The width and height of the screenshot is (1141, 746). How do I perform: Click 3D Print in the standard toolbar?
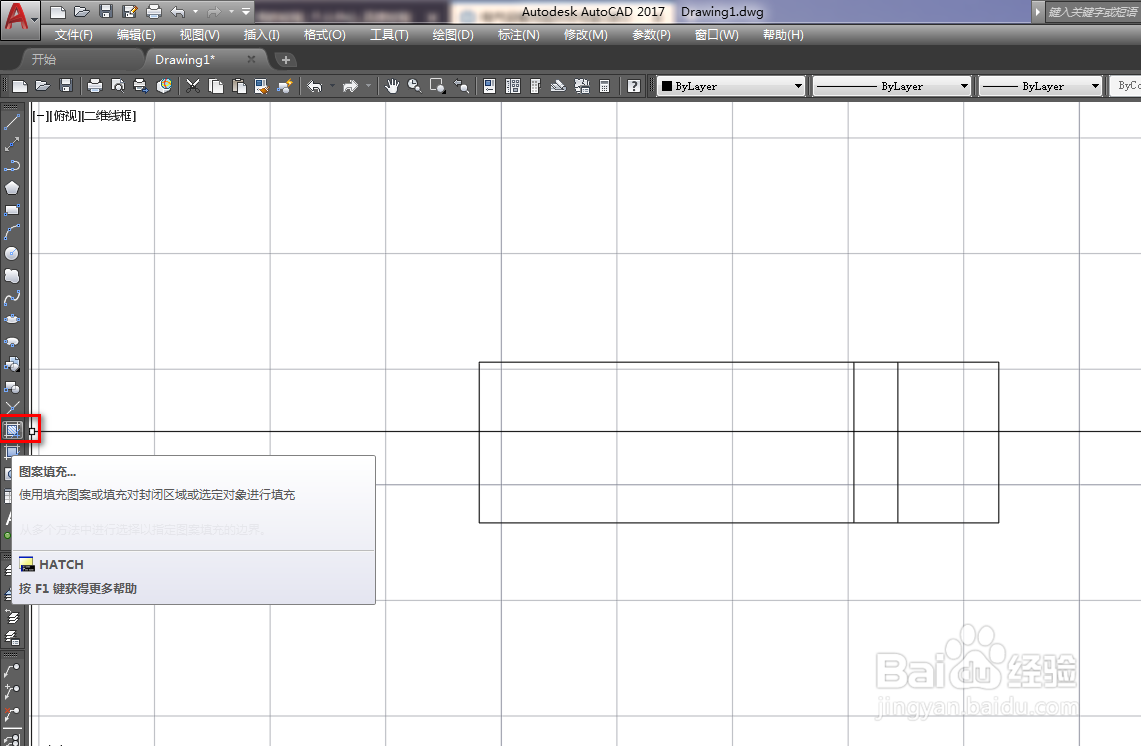tap(164, 86)
